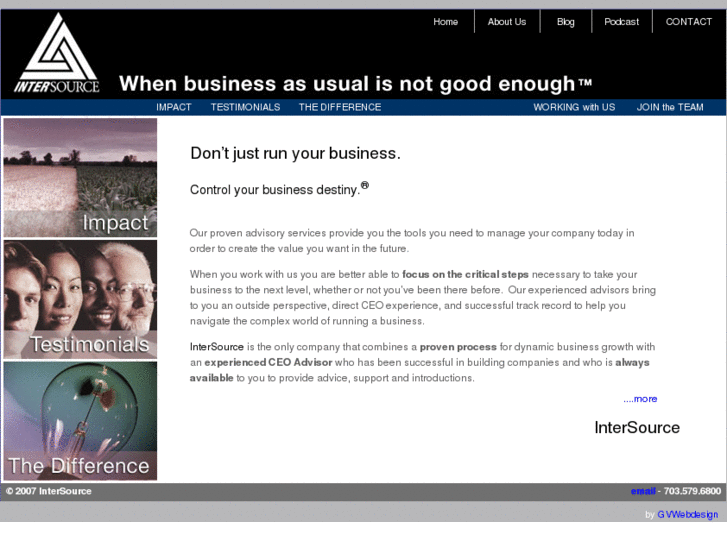This screenshot has height=545, width=727.
Task: Click the bold phrase experienced CEO Advisor
Action: [268, 363]
